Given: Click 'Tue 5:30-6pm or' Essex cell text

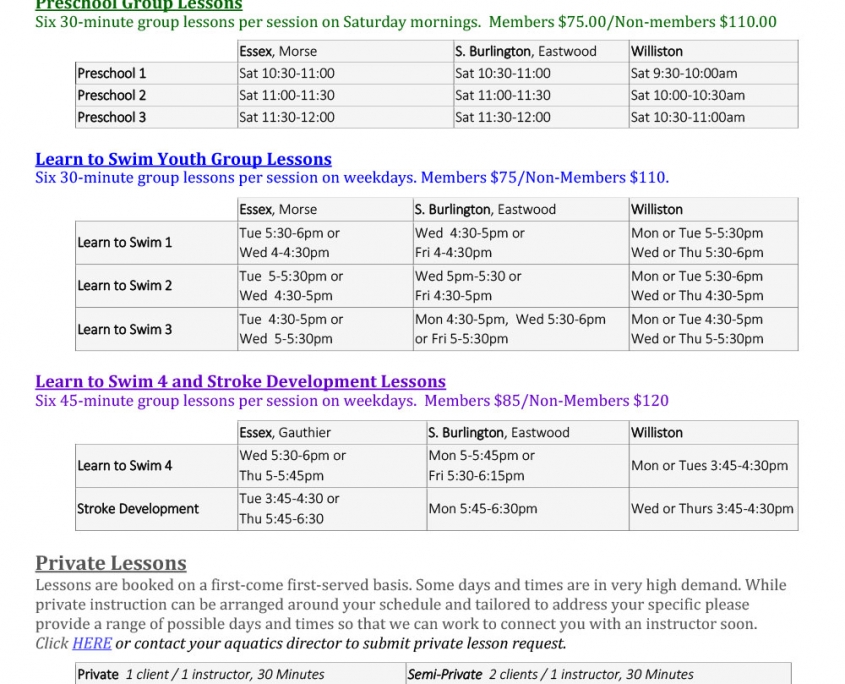Looking at the screenshot, I should (289, 233).
